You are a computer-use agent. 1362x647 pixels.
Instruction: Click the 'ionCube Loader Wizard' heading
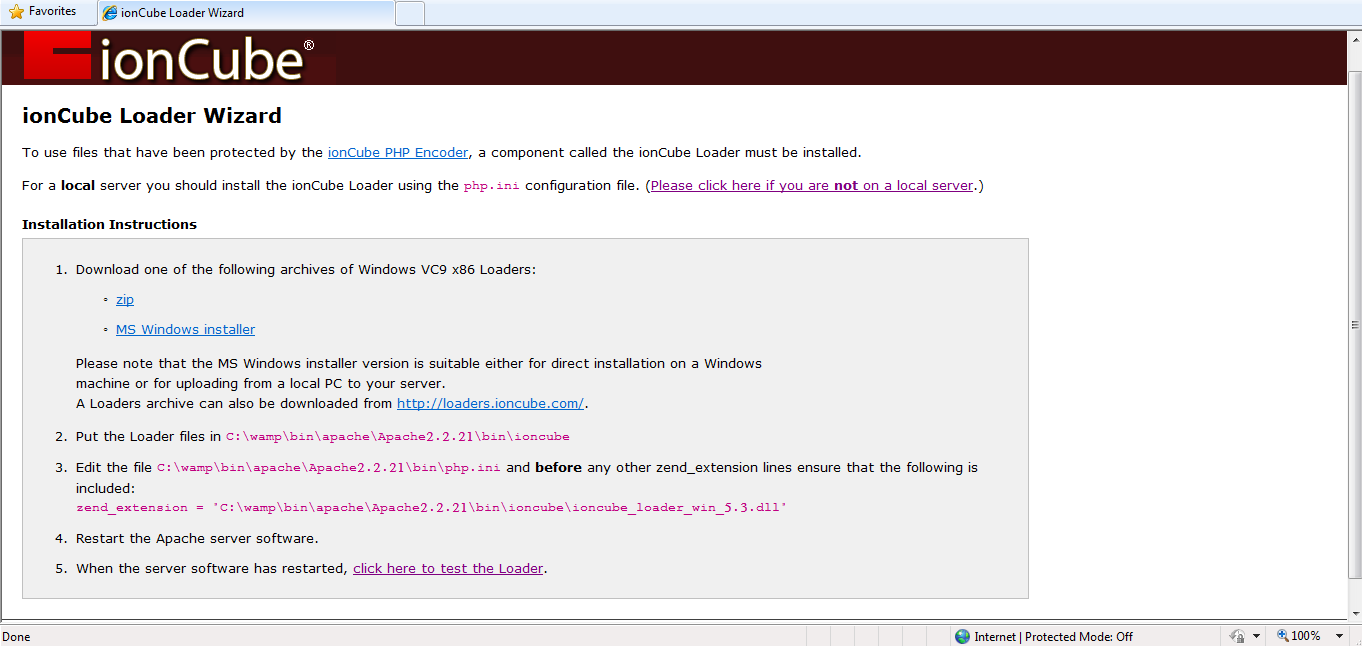coord(152,116)
